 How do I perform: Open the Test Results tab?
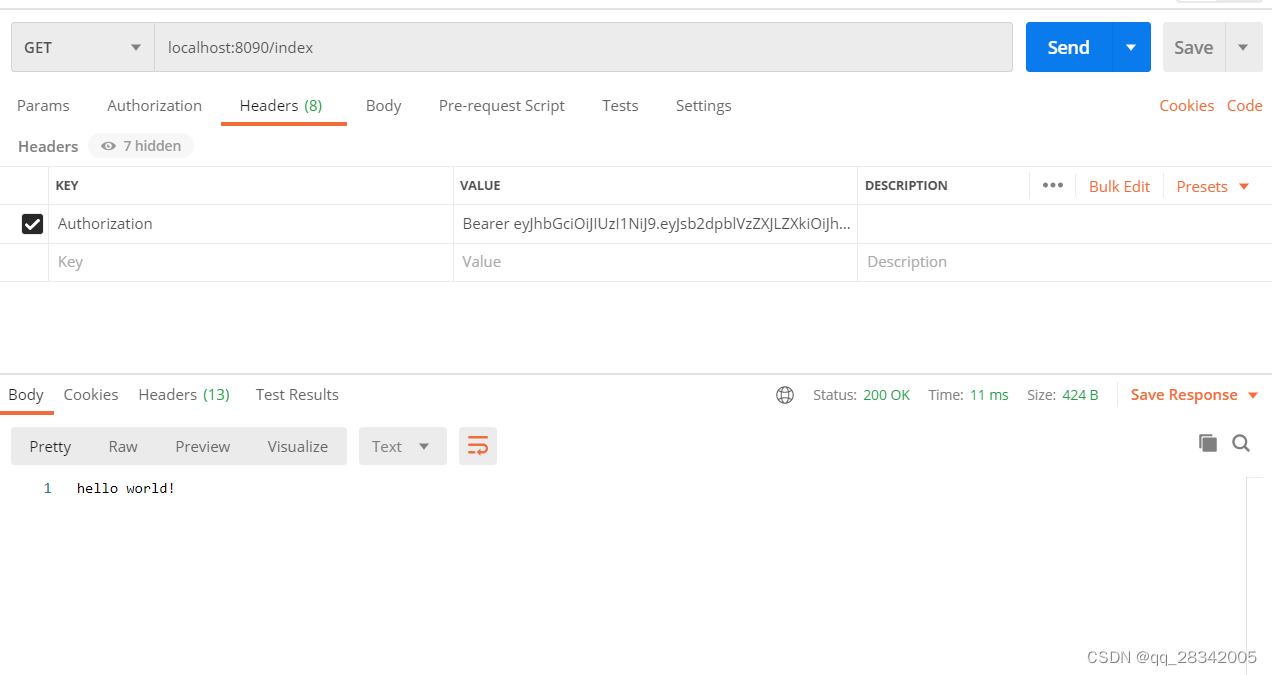pos(297,394)
